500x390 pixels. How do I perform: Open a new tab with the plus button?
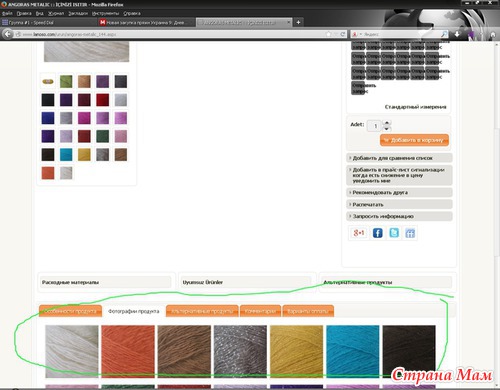pyautogui.click(x=298, y=22)
